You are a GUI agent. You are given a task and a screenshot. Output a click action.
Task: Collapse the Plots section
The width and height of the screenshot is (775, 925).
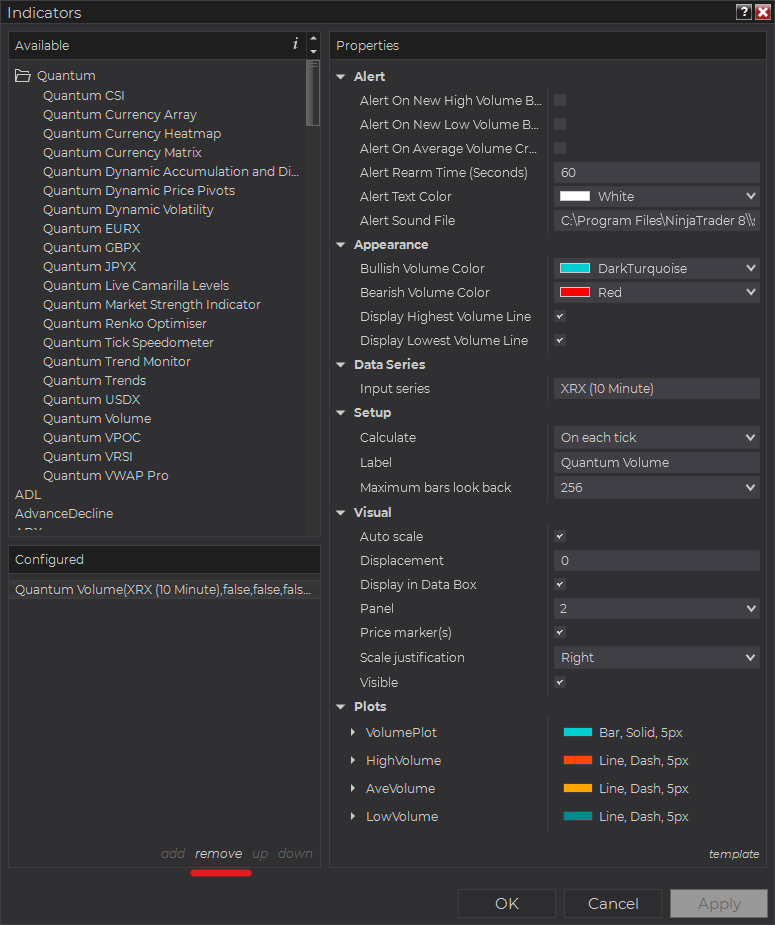341,707
